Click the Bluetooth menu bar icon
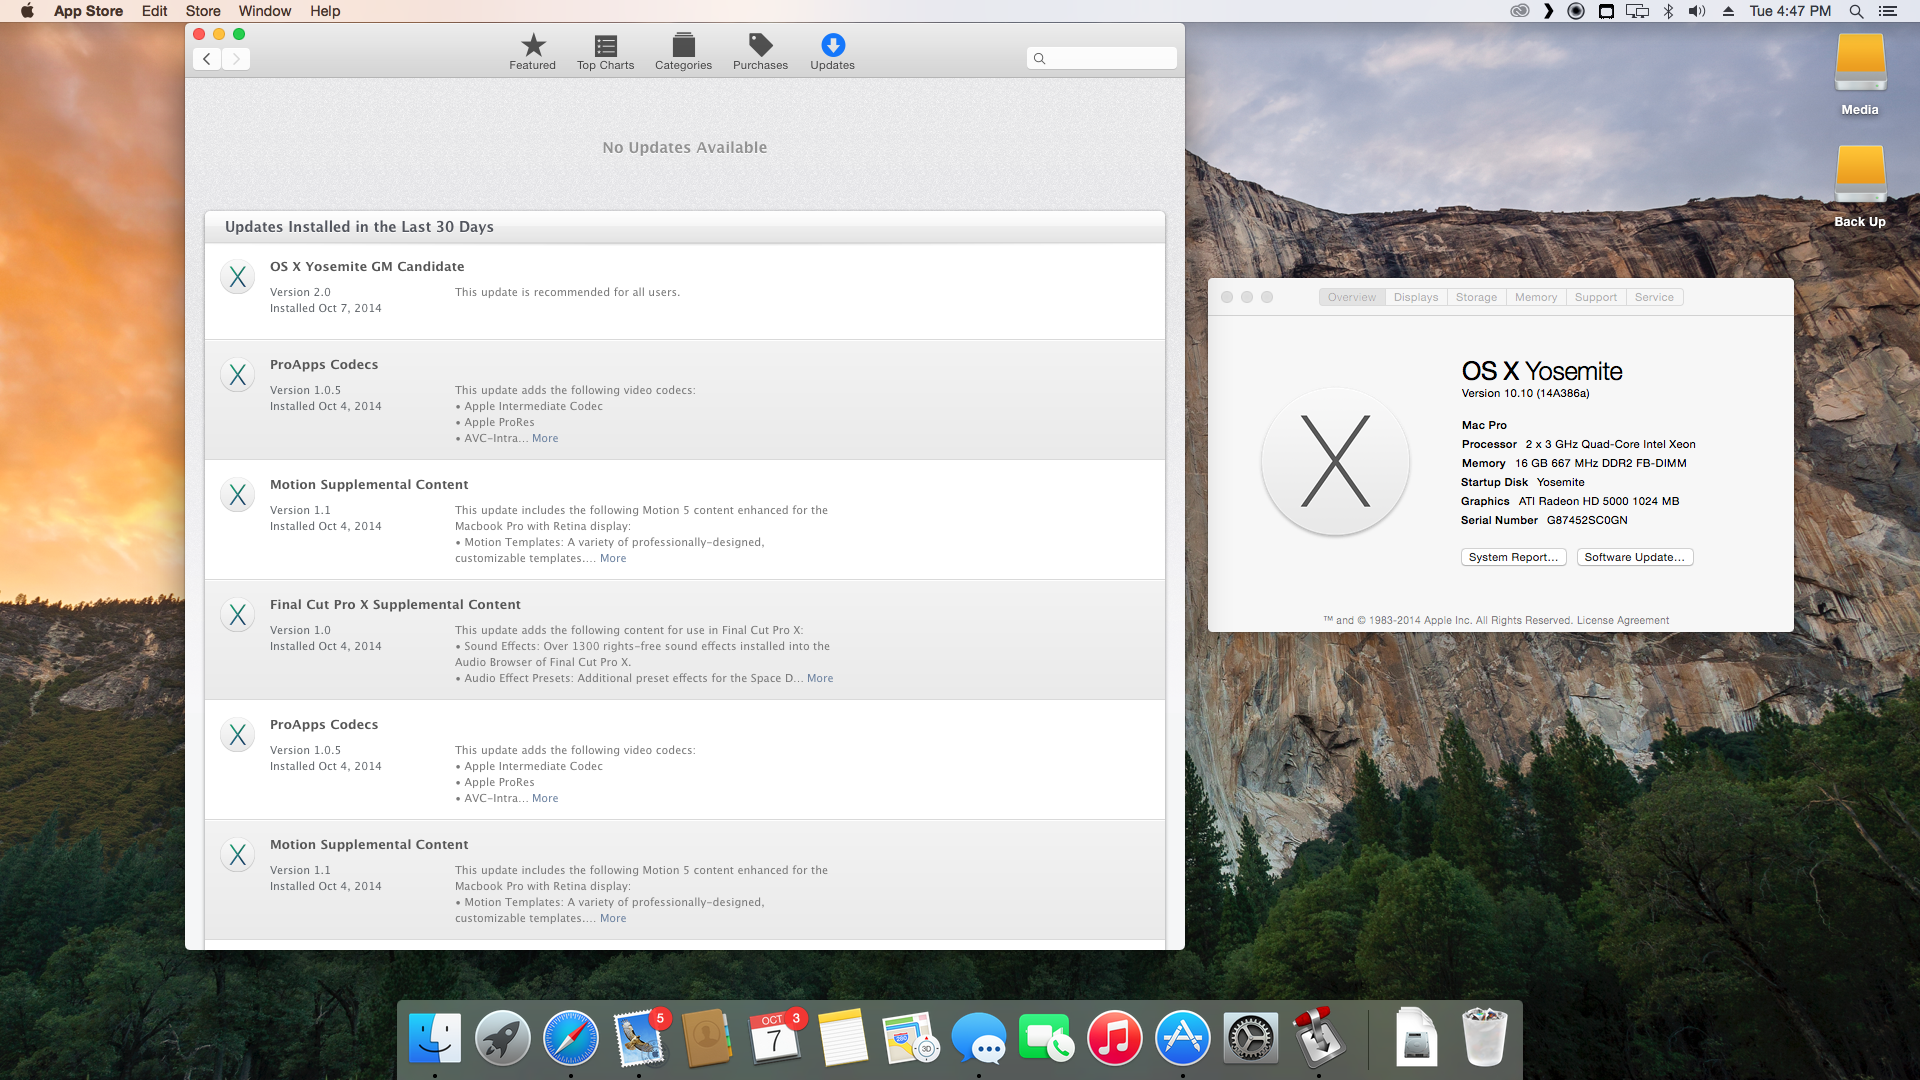1920x1080 pixels. 1668,11
